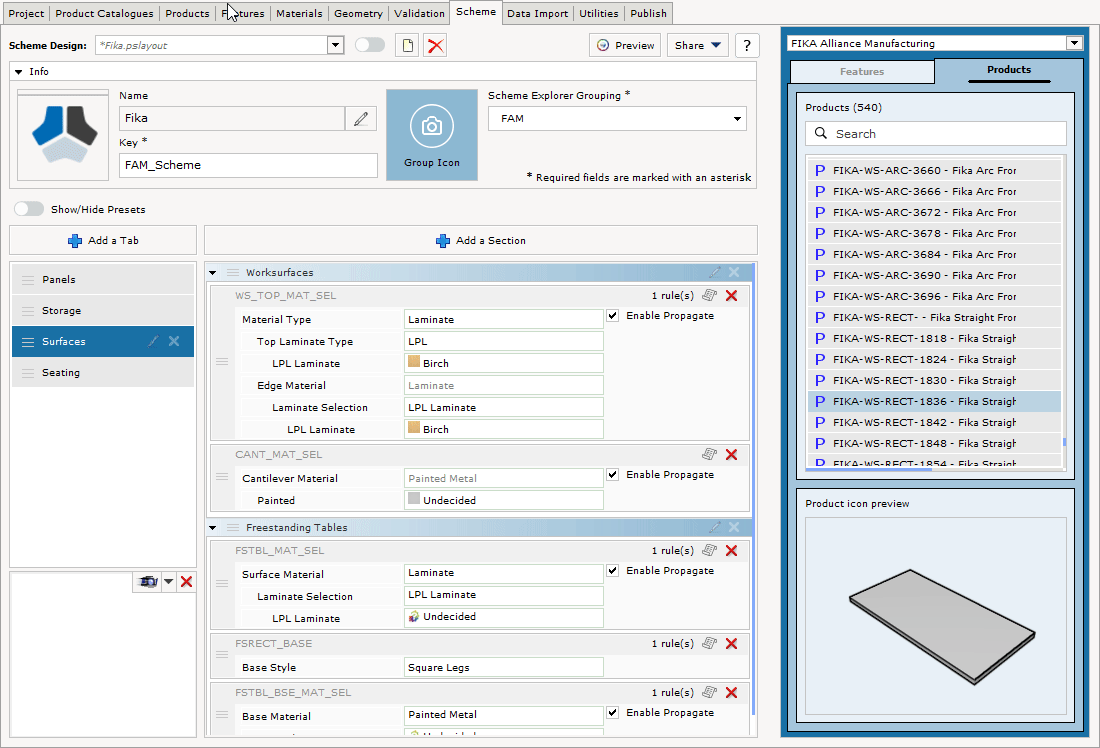This screenshot has height=748, width=1100.
Task: Select product FIKA-WS-RECT-1824 in the list
Action: coord(934,359)
